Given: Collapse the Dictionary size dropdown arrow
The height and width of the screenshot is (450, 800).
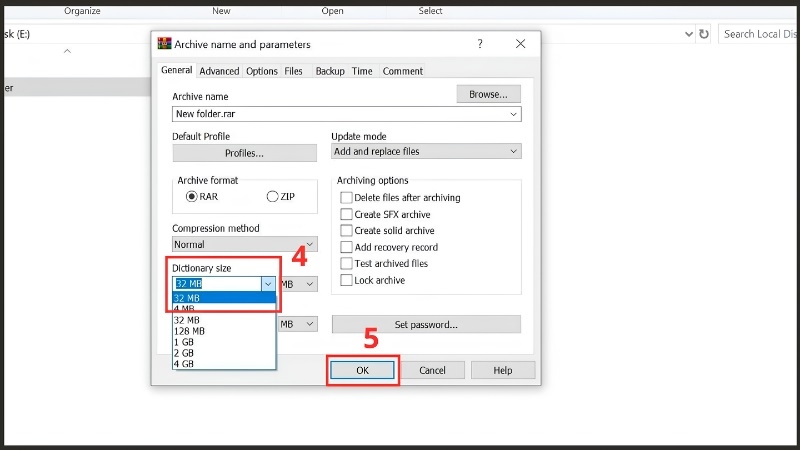Looking at the screenshot, I should click(268, 284).
